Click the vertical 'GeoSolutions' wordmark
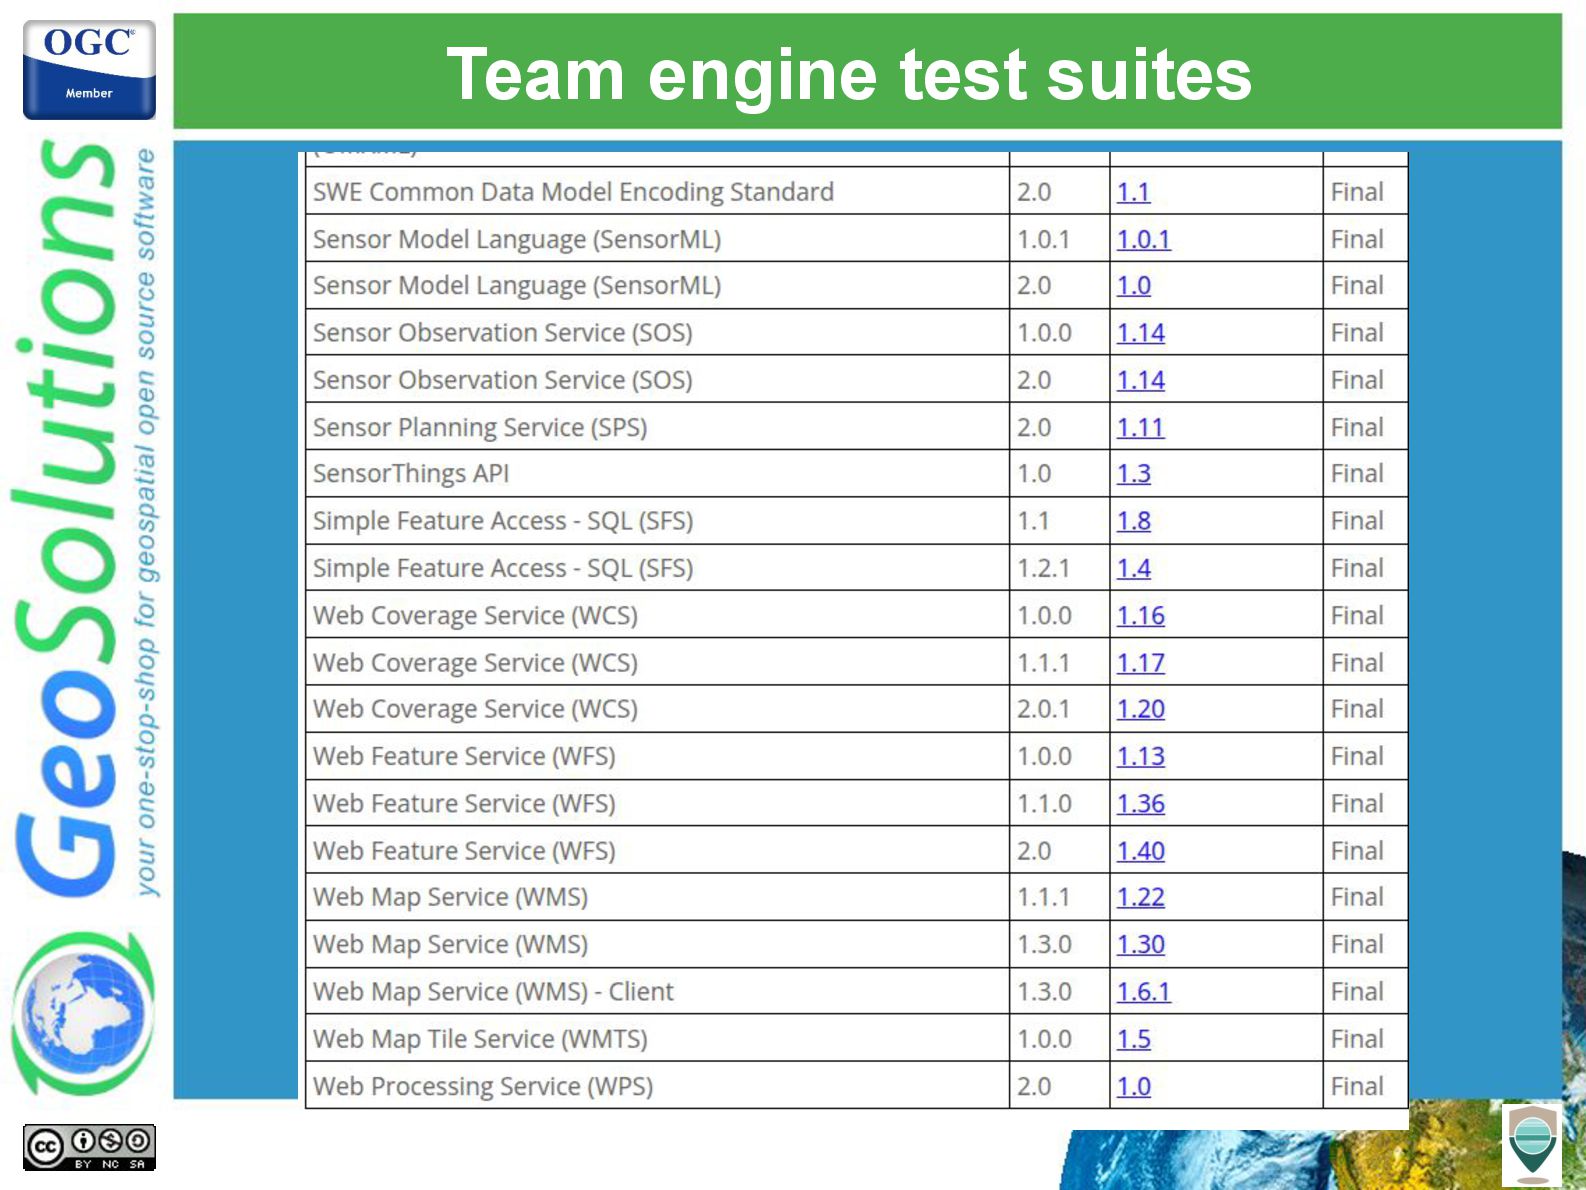This screenshot has width=1586, height=1190. click(65, 518)
